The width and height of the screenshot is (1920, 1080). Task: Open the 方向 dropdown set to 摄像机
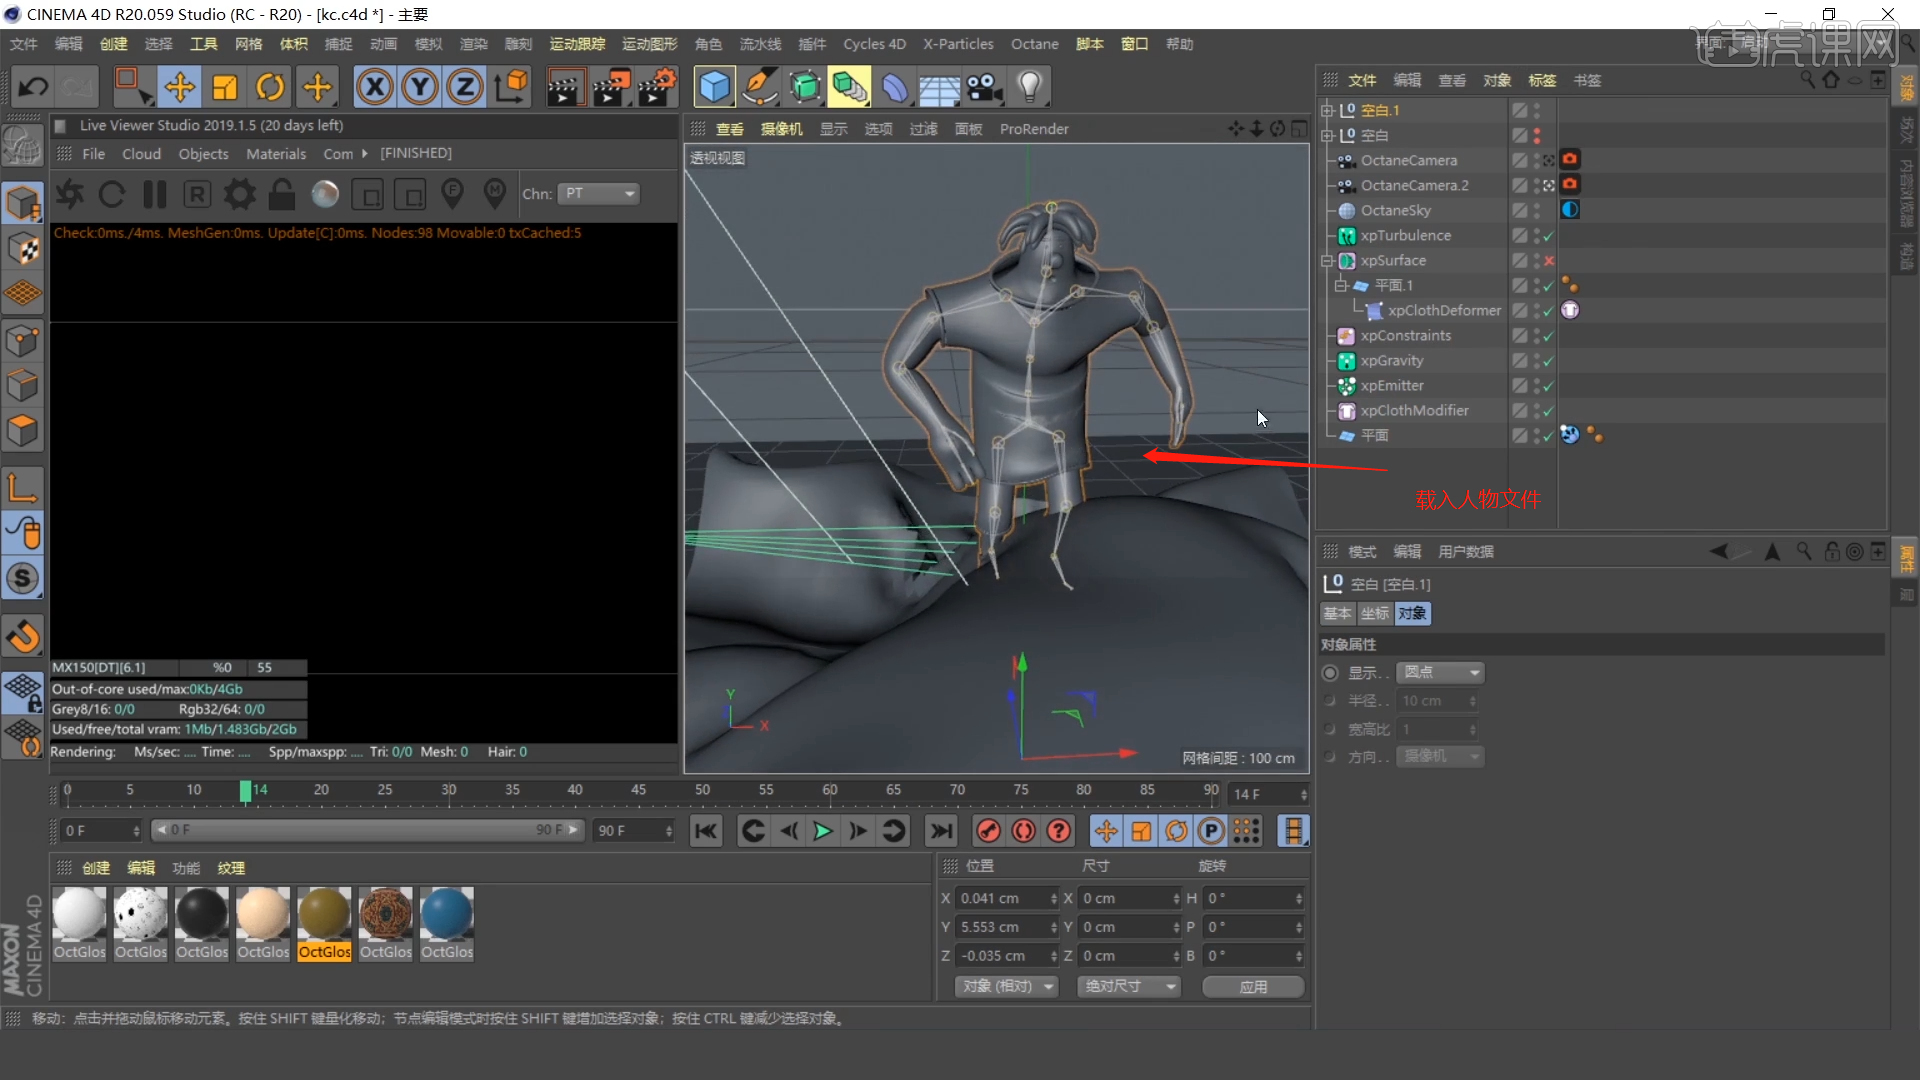1438,757
